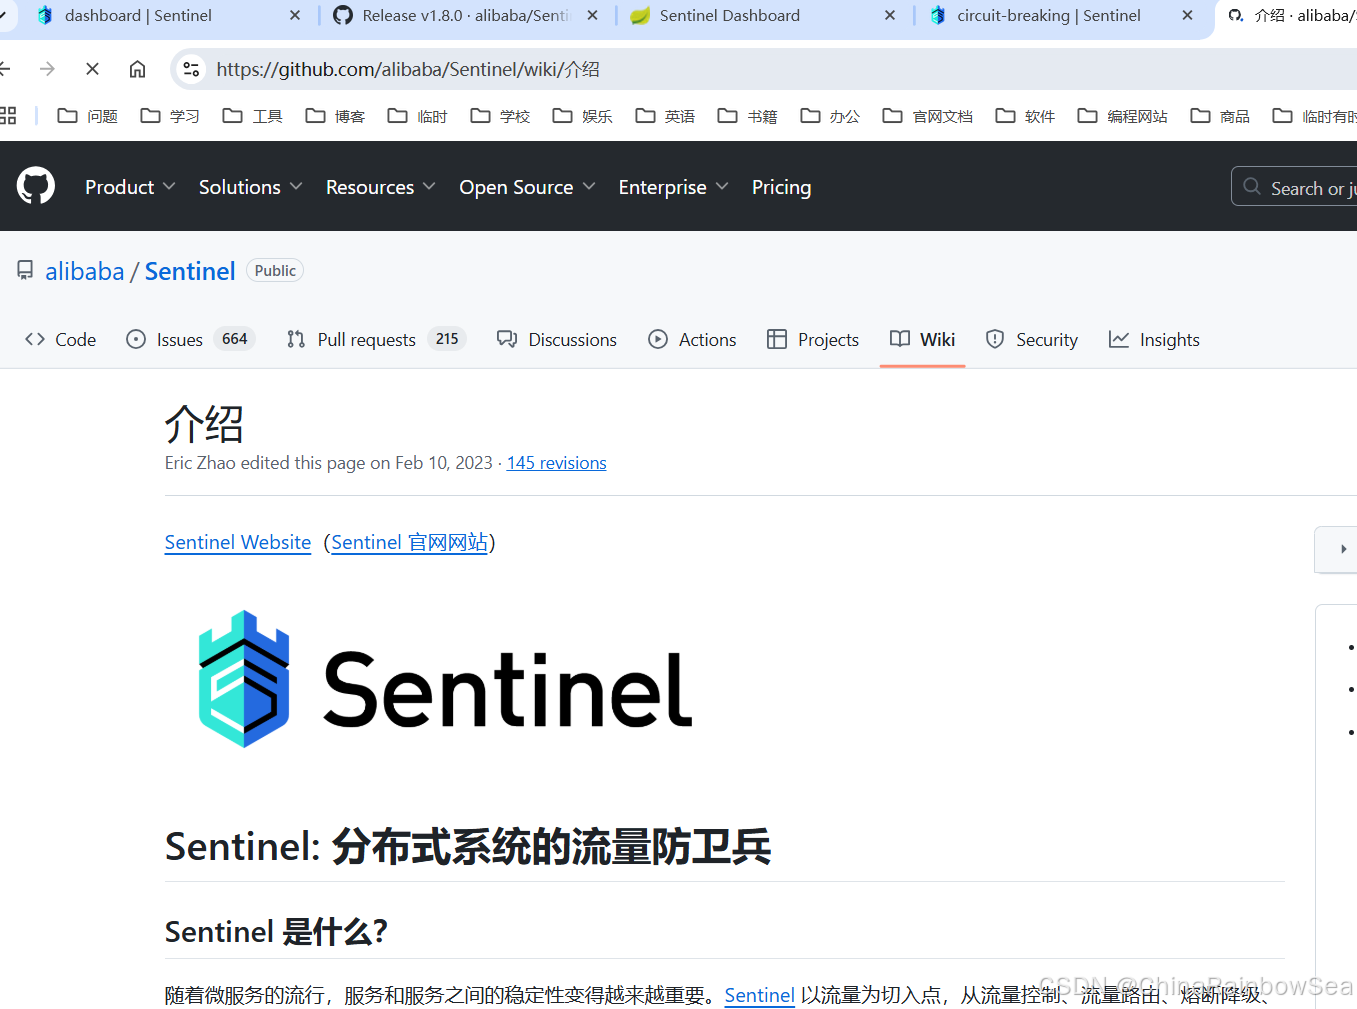The height and width of the screenshot is (1009, 1357).
Task: Click the Sentinel logo image
Action: coord(444,680)
